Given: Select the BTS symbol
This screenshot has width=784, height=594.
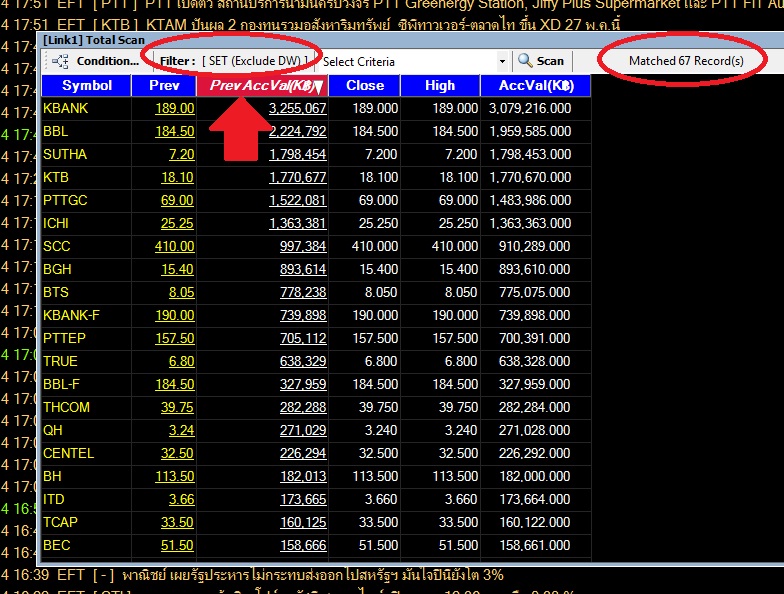Looking at the screenshot, I should pyautogui.click(x=56, y=292).
